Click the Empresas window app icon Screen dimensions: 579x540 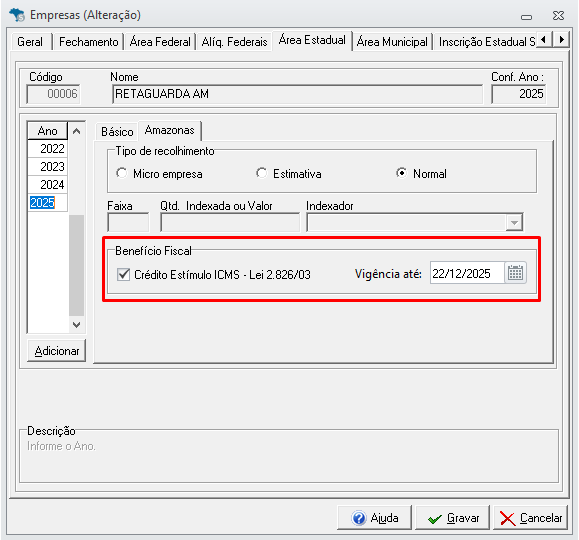point(17,15)
